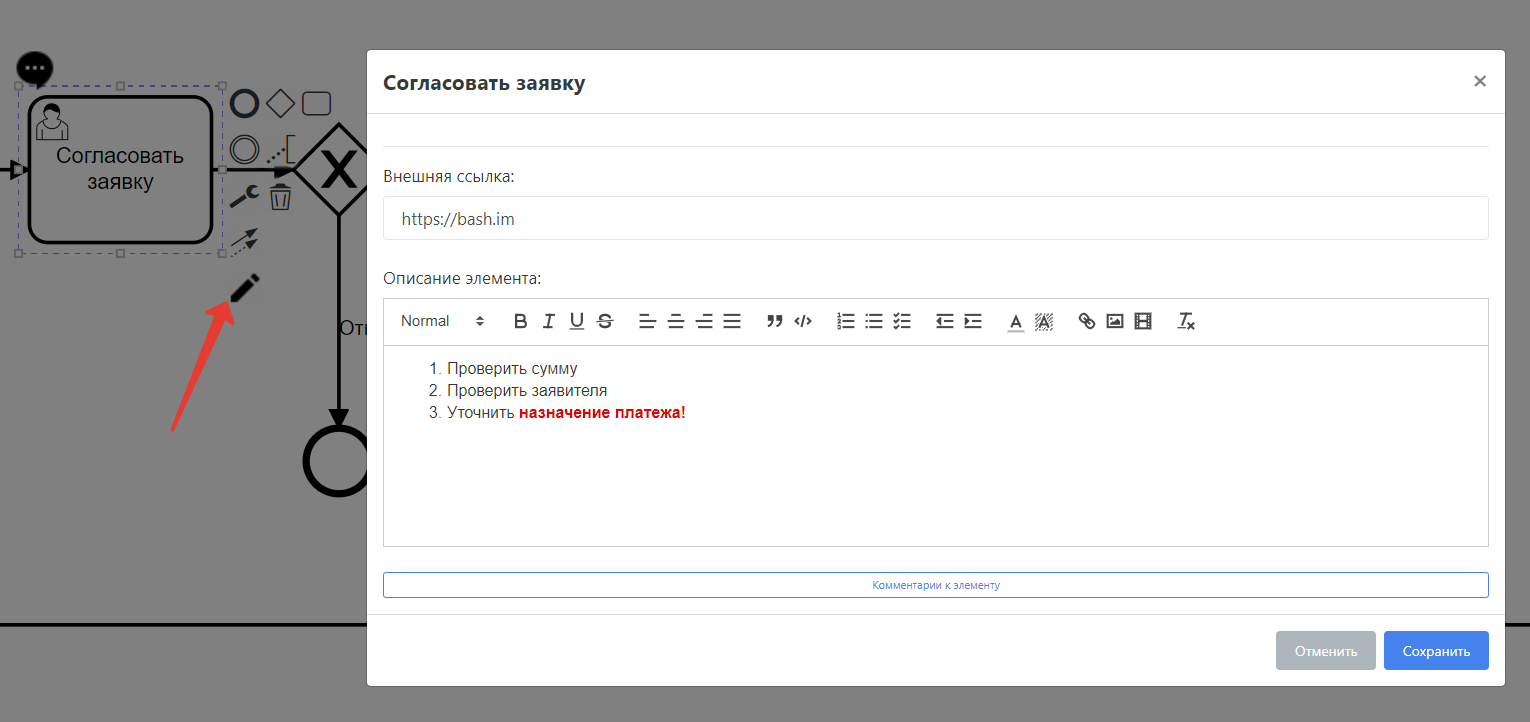Append a gateway from the context pad
Screen dimensions: 1530x722
(281, 103)
